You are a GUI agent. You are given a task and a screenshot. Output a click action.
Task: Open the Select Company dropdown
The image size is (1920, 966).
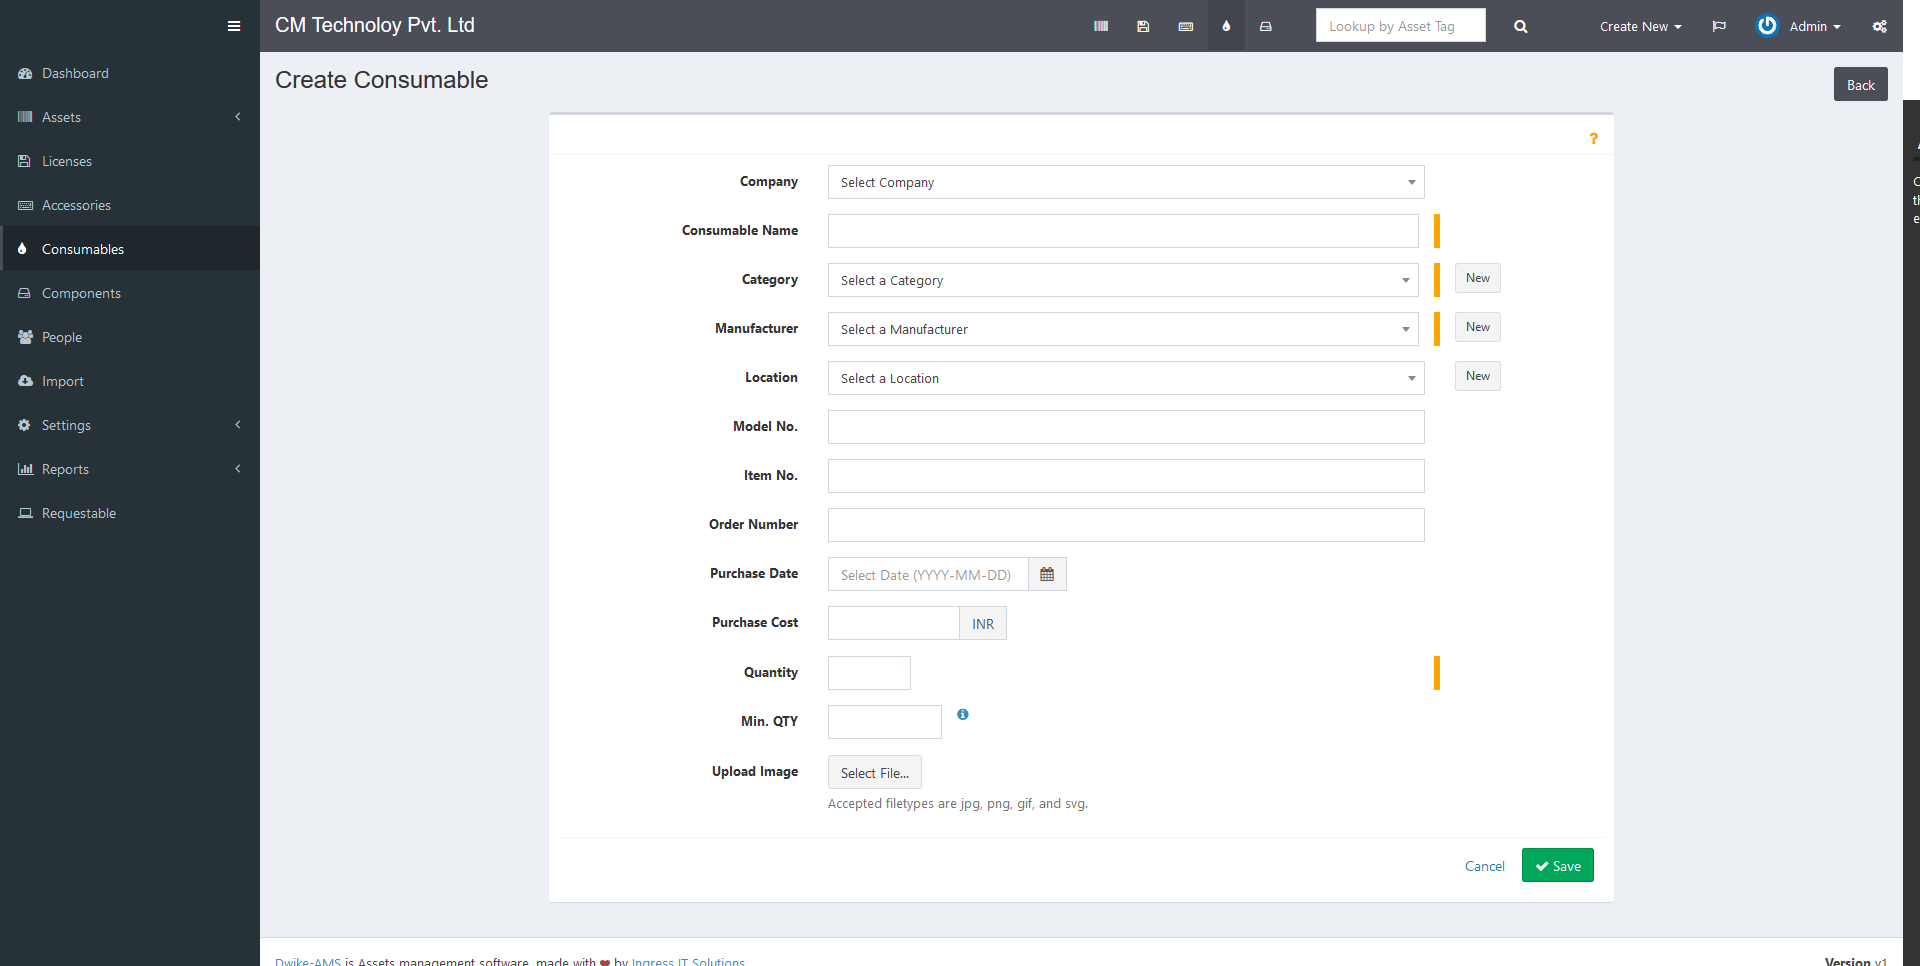pos(1125,182)
